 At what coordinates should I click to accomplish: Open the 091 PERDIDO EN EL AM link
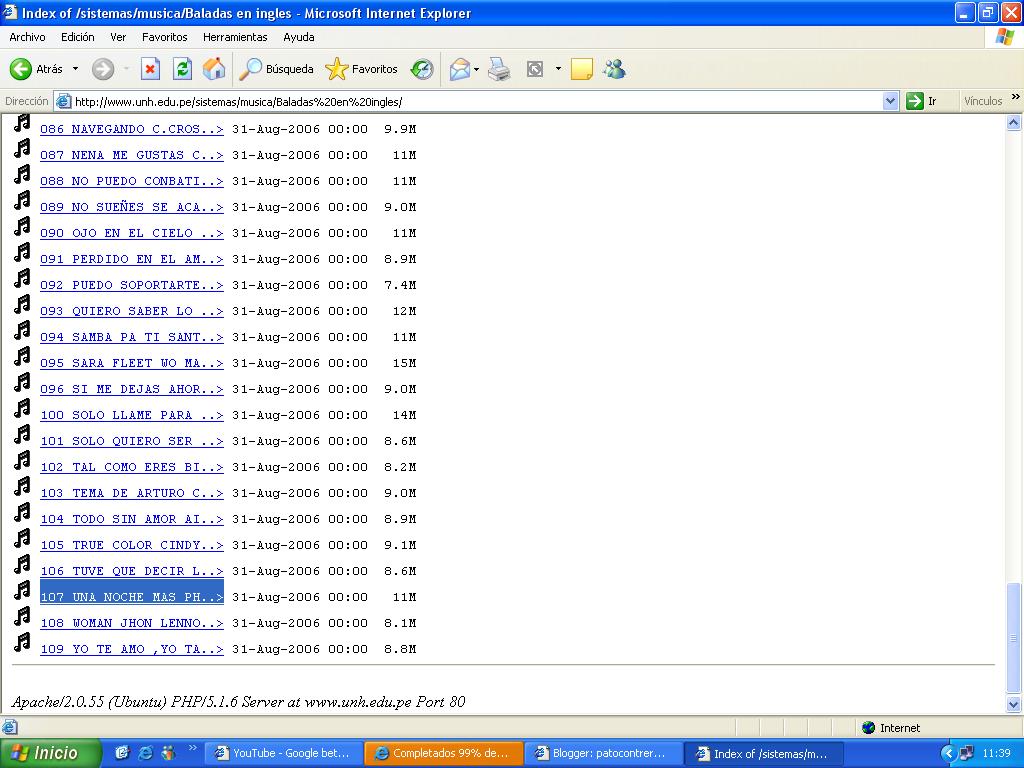pos(132,259)
